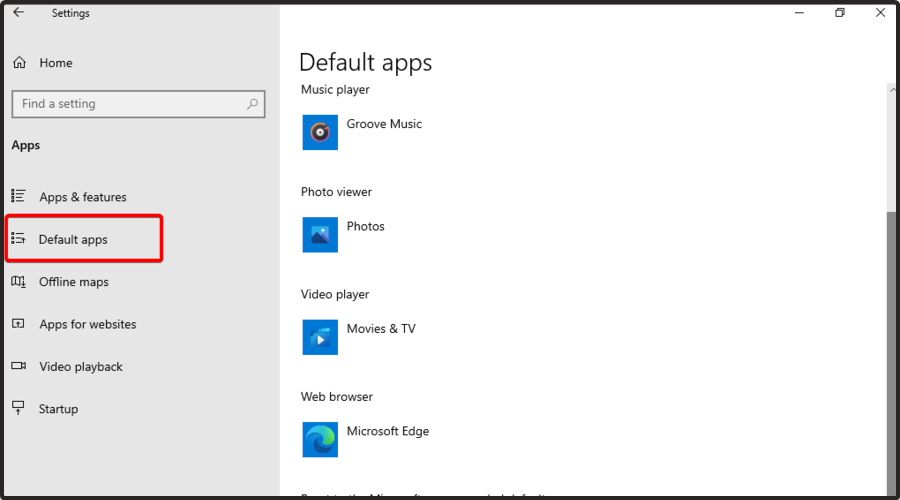
Task: Click the Groove Music app icon
Action: point(320,132)
